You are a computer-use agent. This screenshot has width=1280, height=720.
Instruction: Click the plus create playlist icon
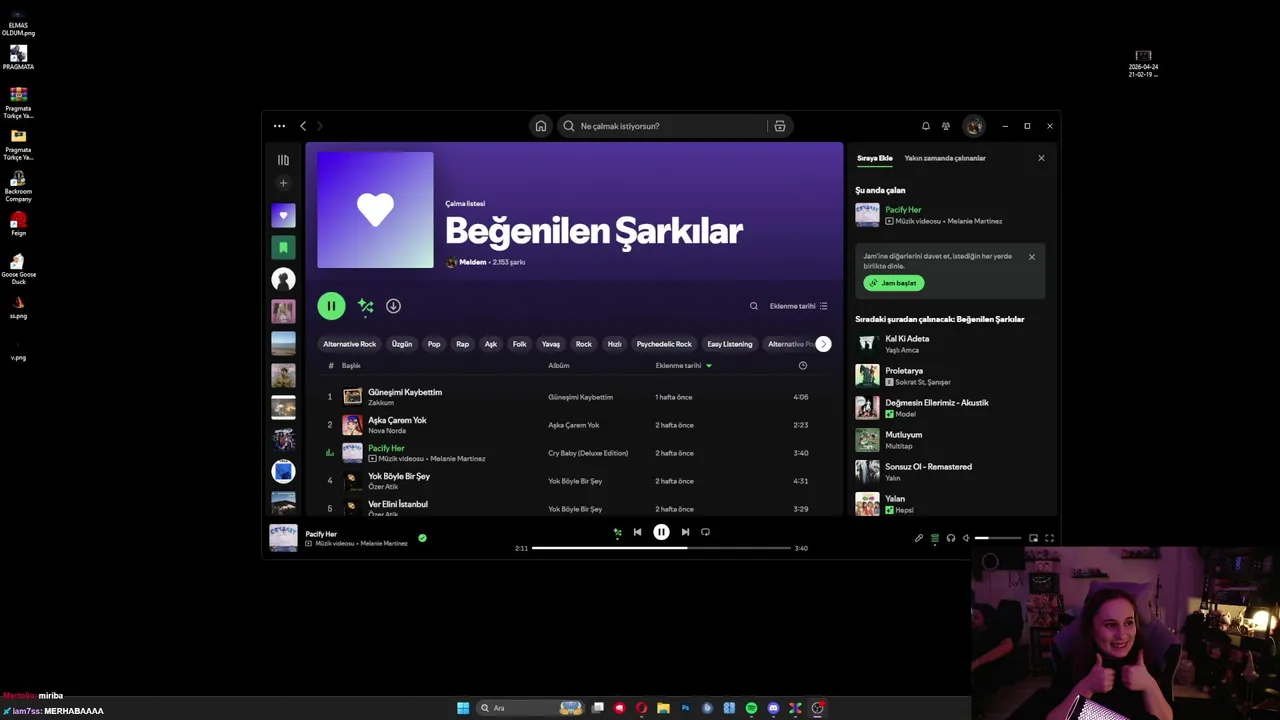coord(283,183)
